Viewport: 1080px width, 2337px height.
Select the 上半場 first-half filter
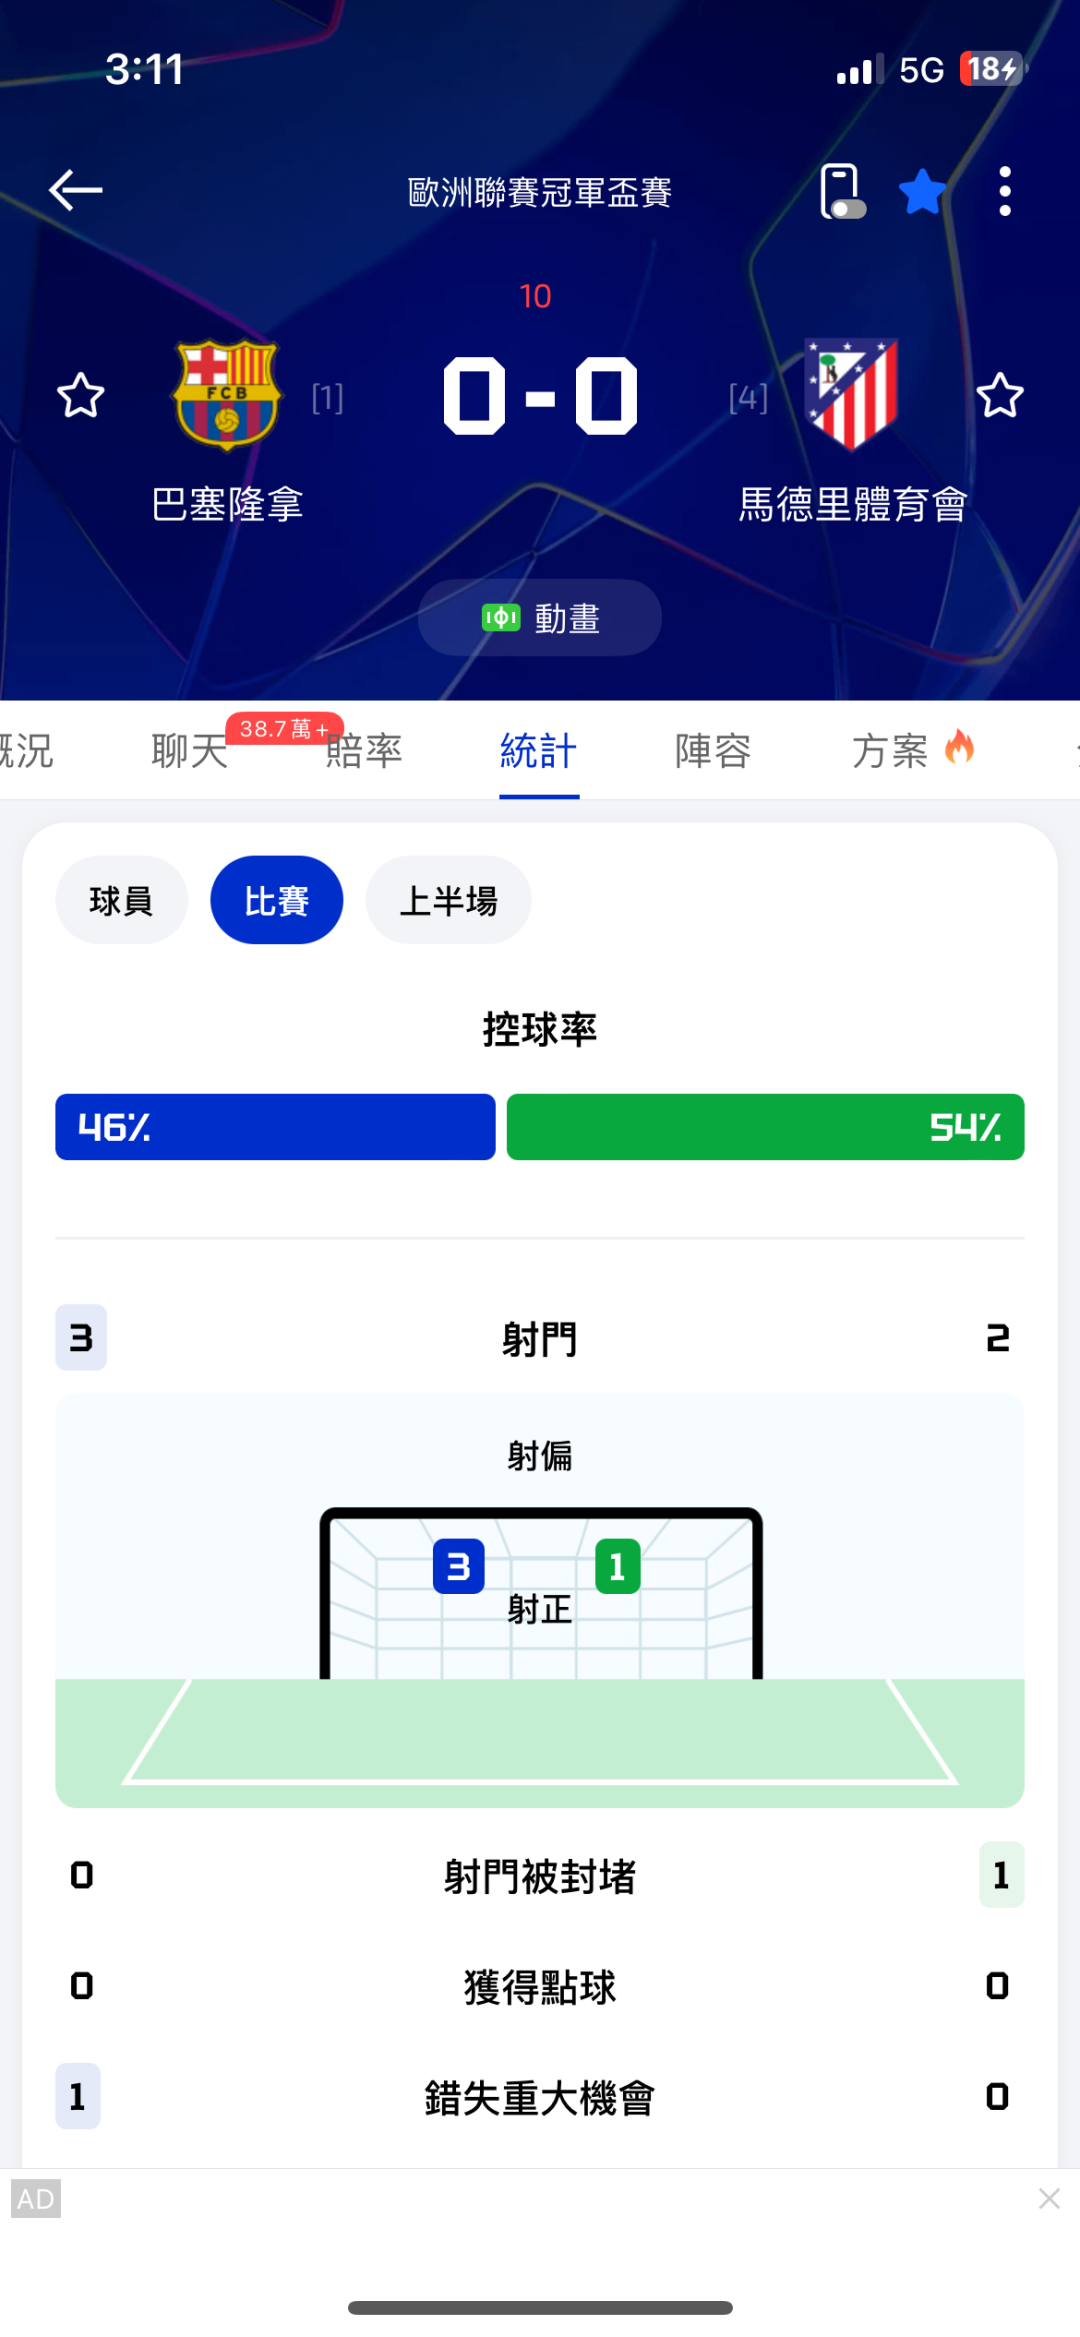pyautogui.click(x=448, y=900)
